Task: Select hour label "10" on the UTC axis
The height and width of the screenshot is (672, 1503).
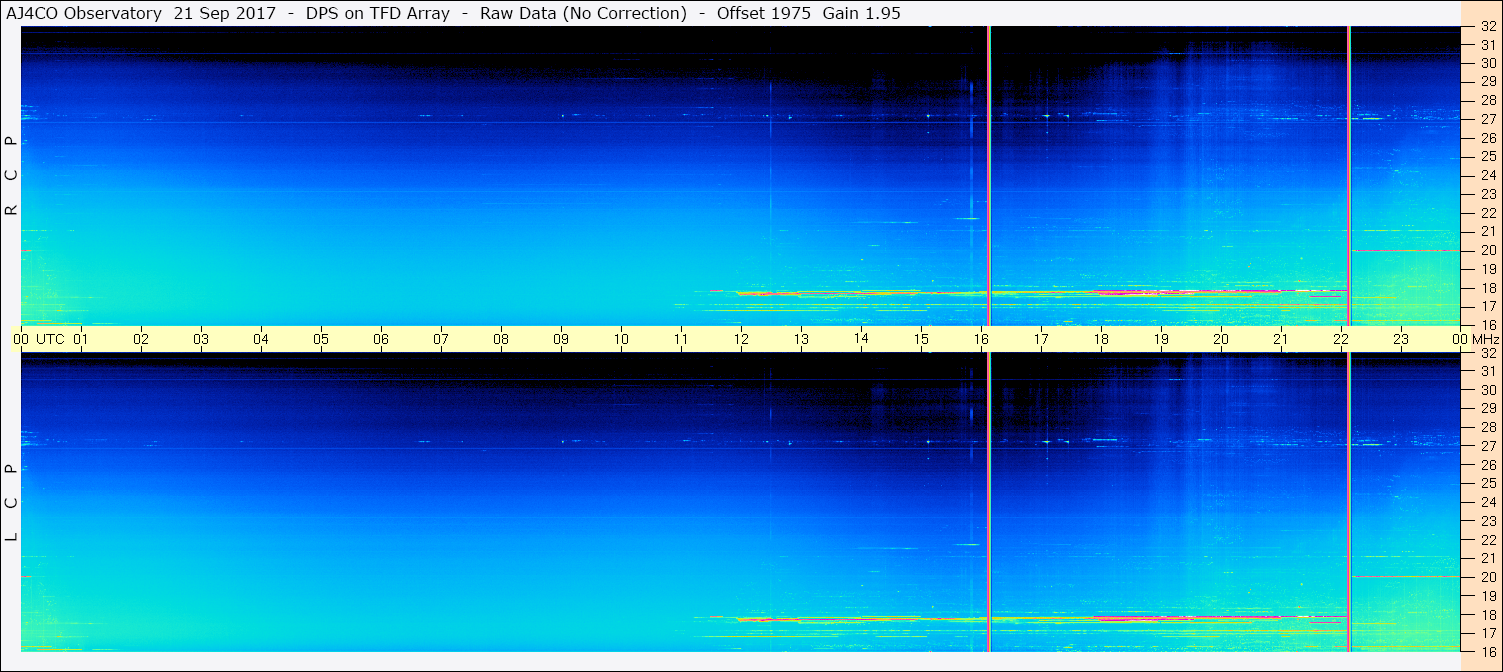Action: (x=621, y=339)
